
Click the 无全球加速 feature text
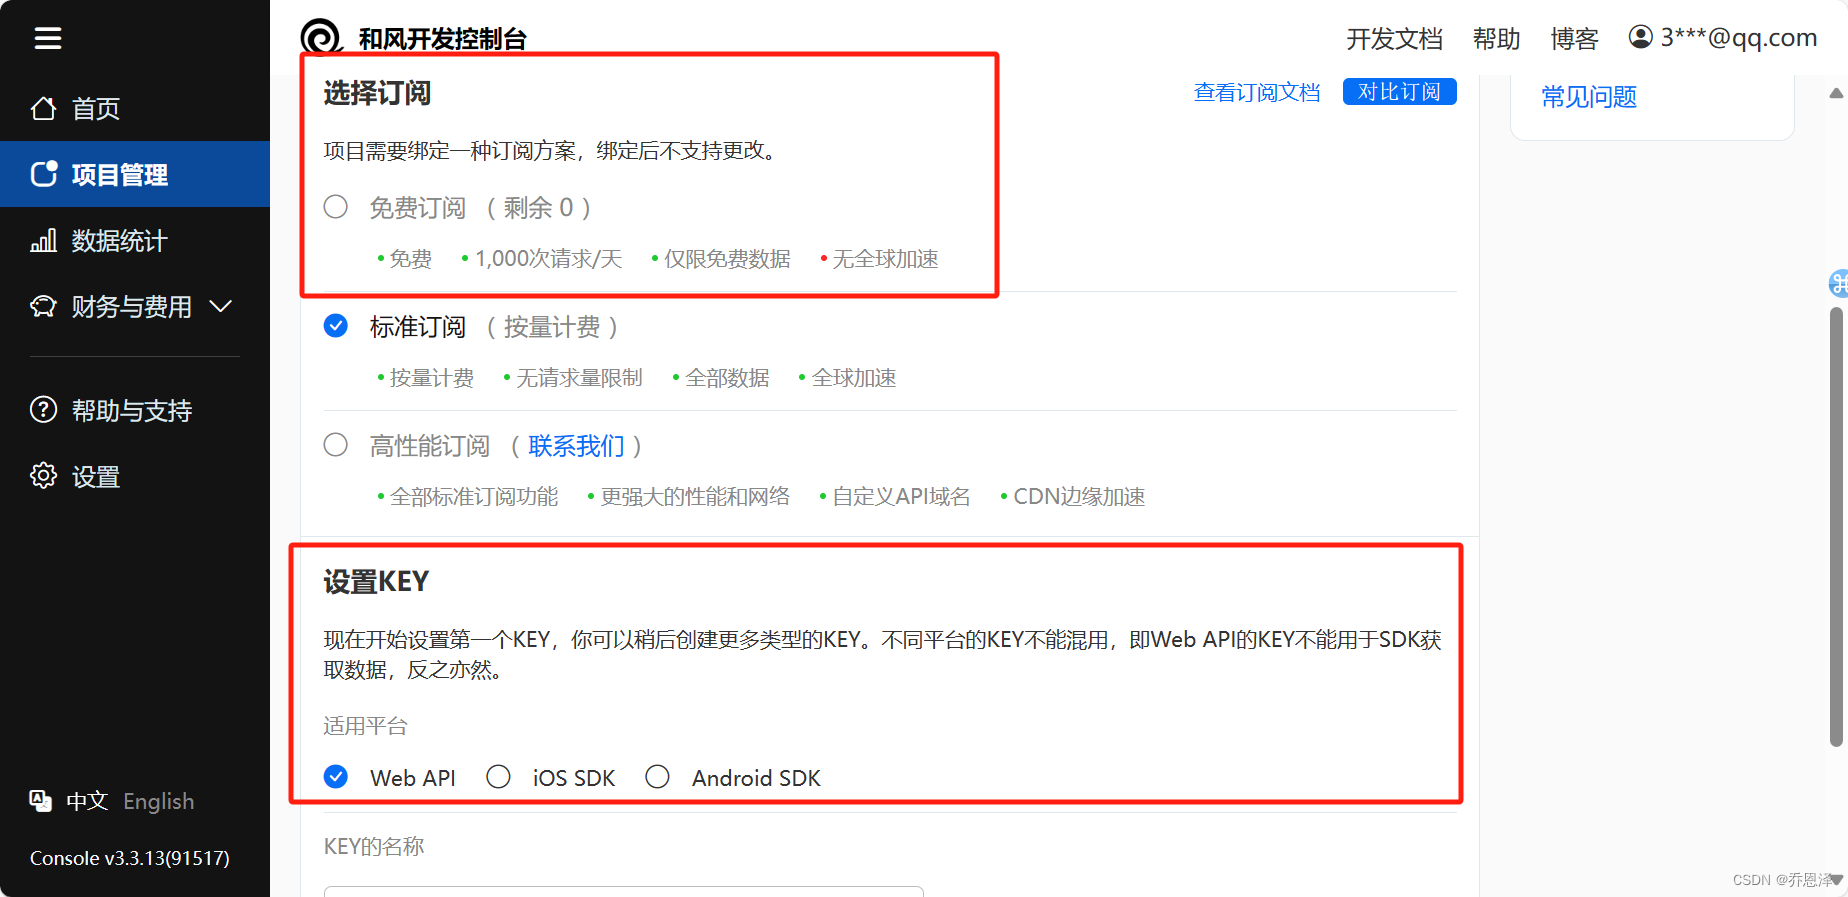click(x=885, y=259)
